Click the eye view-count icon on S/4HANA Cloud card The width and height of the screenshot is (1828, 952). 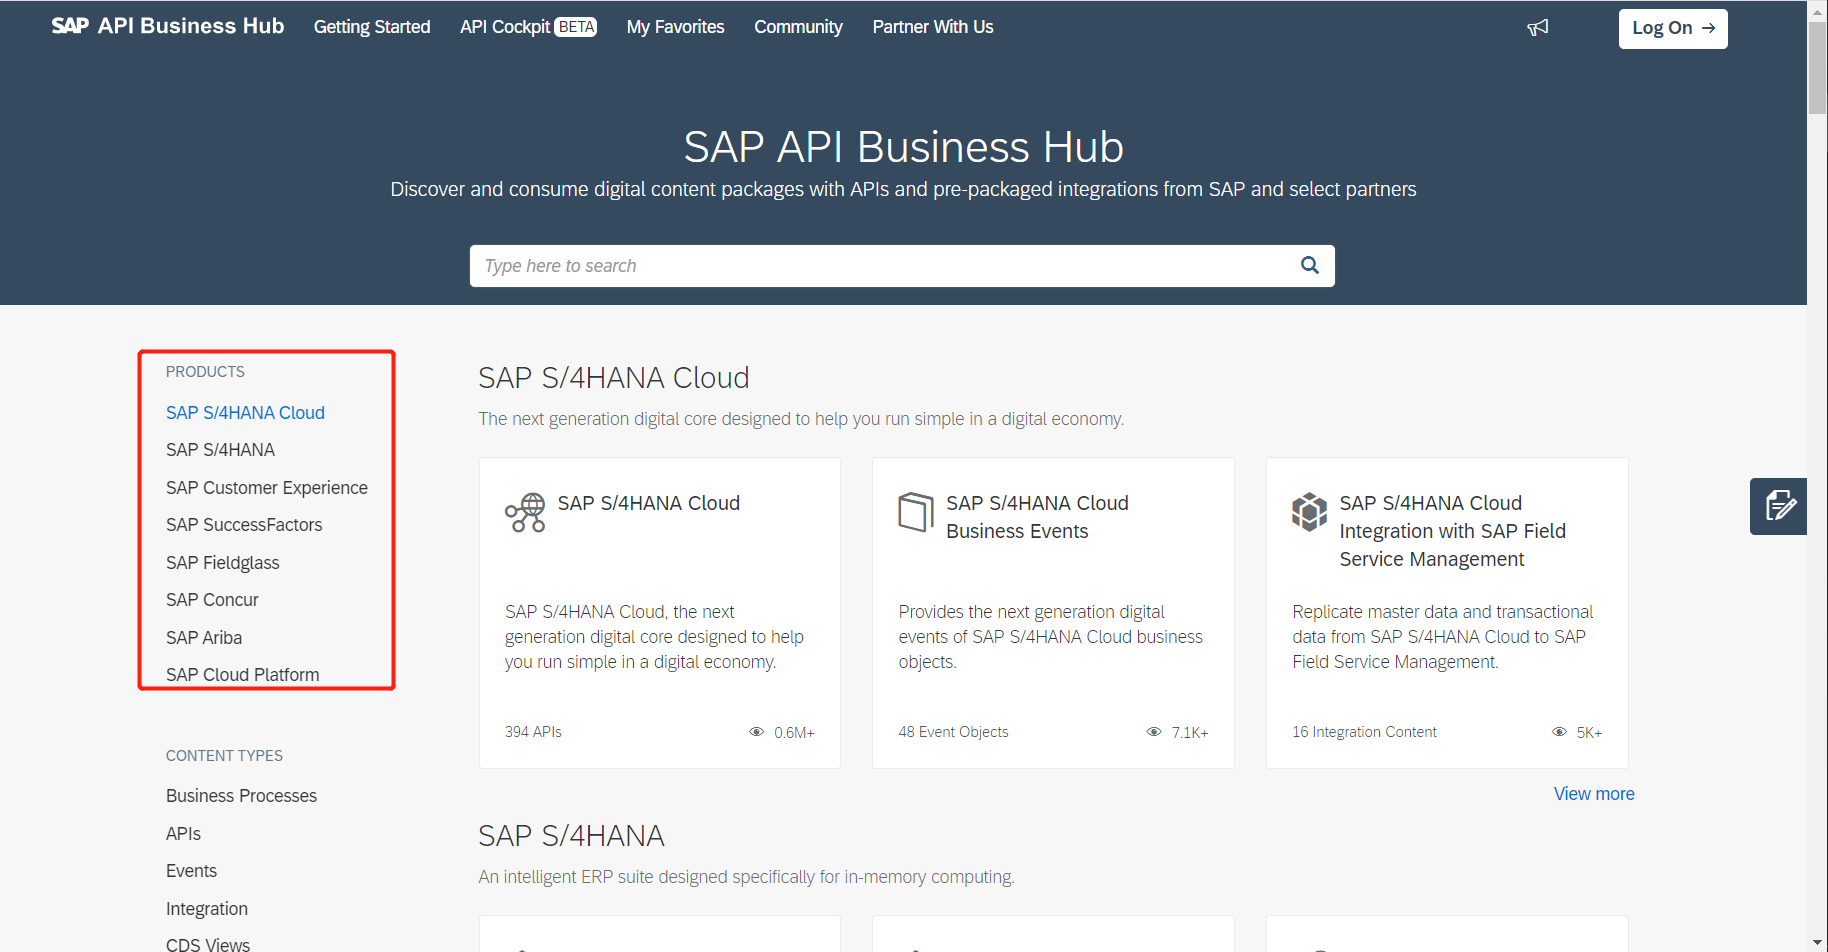point(757,731)
